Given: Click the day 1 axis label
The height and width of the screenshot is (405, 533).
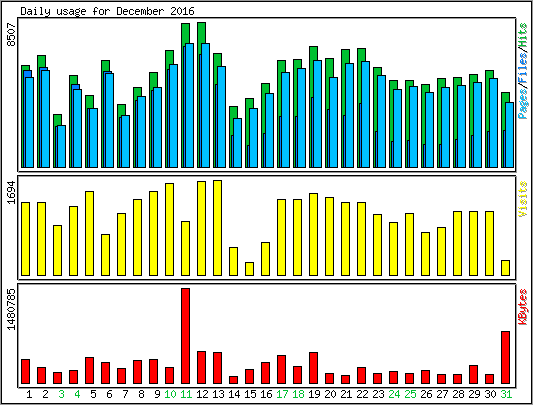Looking at the screenshot, I should pyautogui.click(x=29, y=394).
